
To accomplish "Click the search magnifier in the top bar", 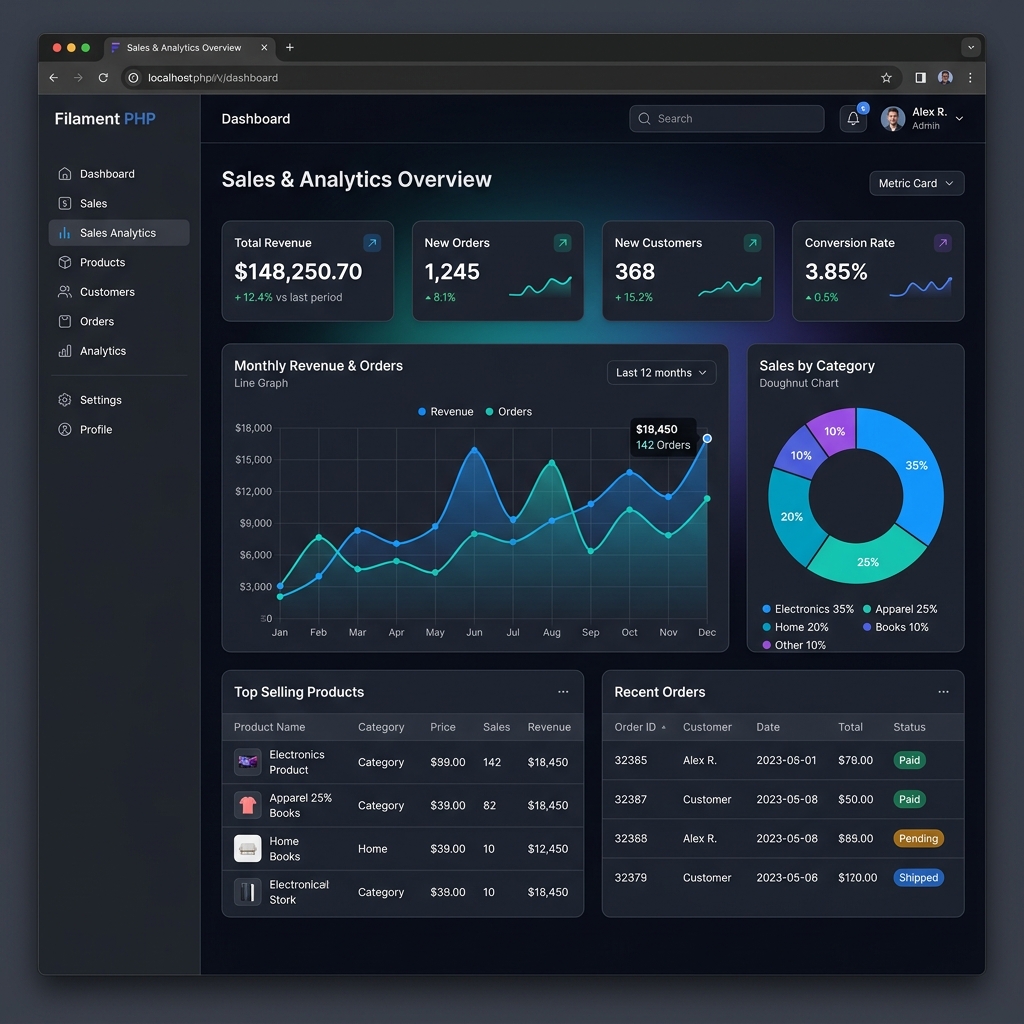I will tap(645, 118).
